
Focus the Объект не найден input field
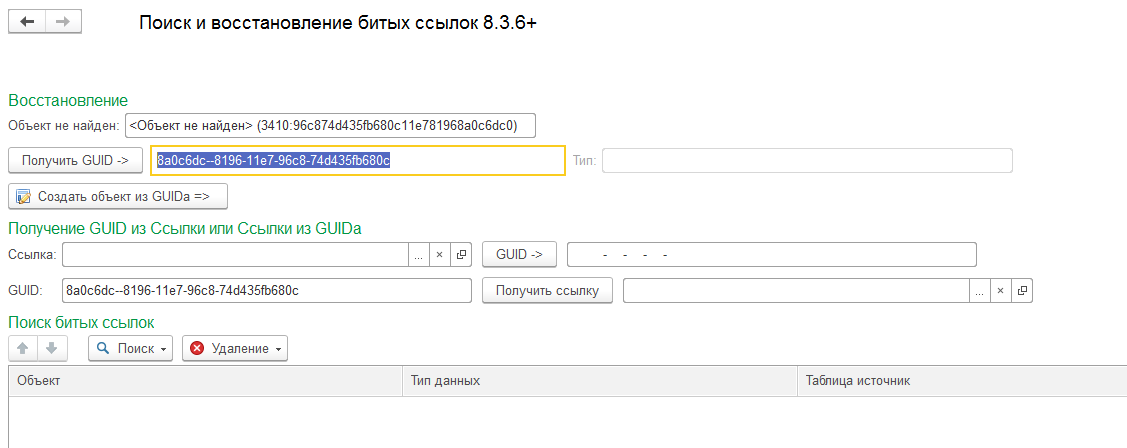click(330, 125)
